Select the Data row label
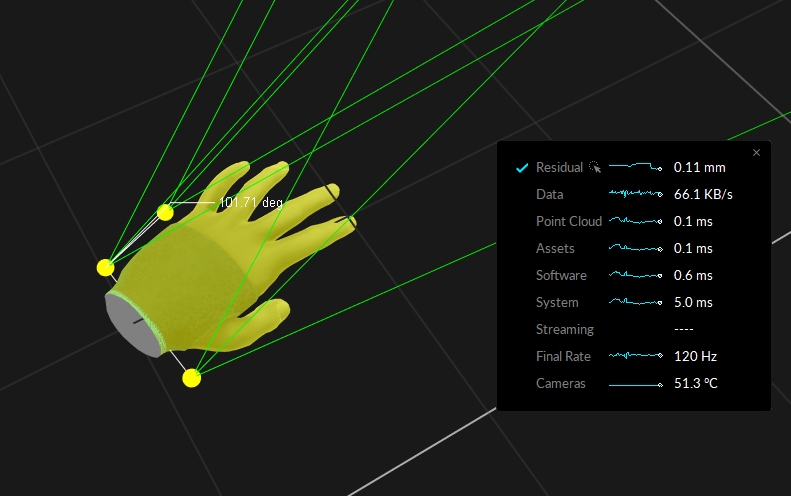 pos(549,194)
